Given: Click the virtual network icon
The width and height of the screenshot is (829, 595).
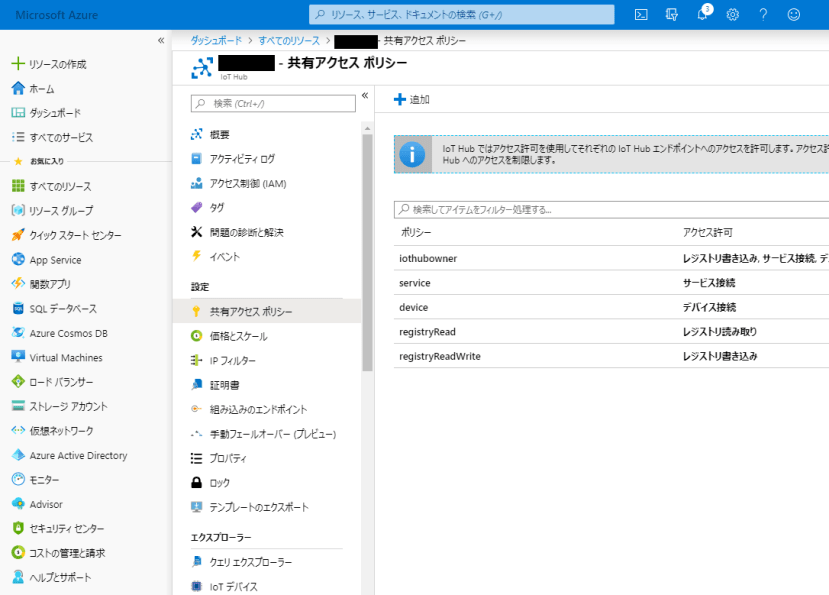Looking at the screenshot, I should click(x=18, y=431).
